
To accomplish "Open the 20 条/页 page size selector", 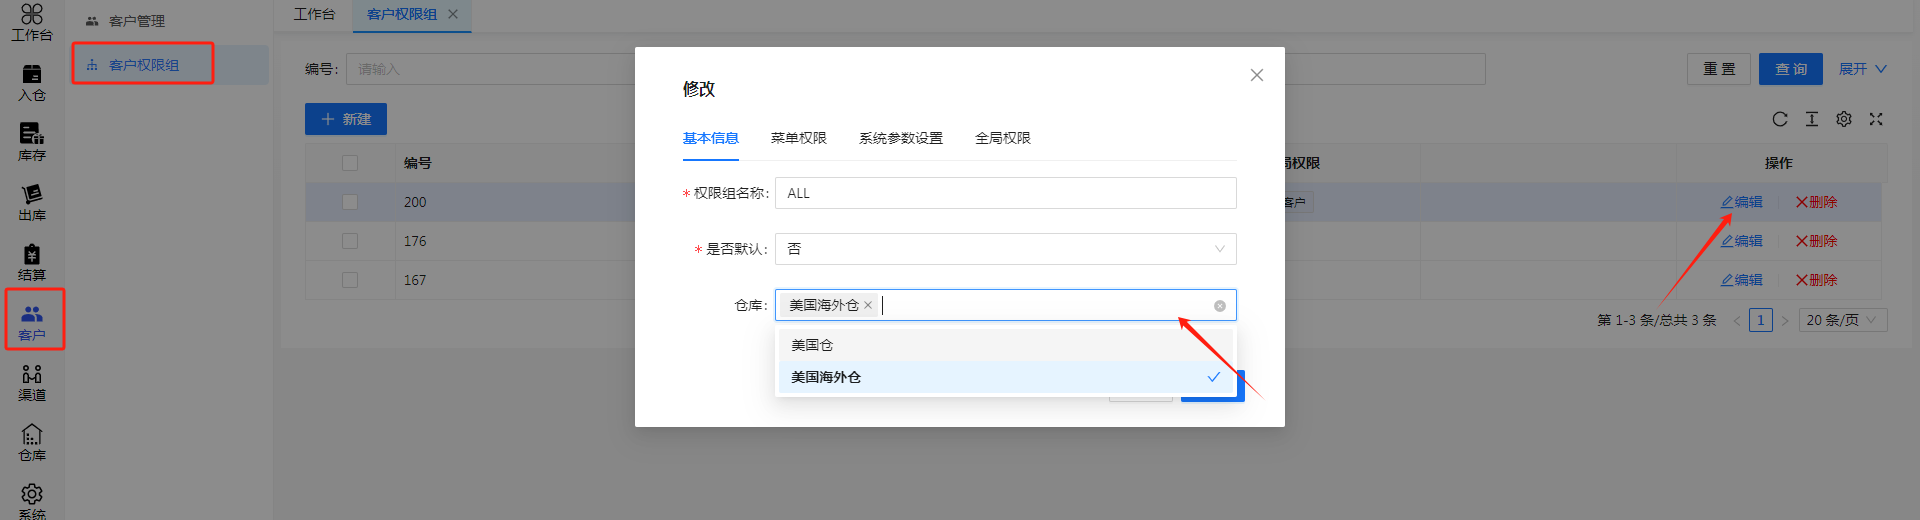I will (1842, 320).
